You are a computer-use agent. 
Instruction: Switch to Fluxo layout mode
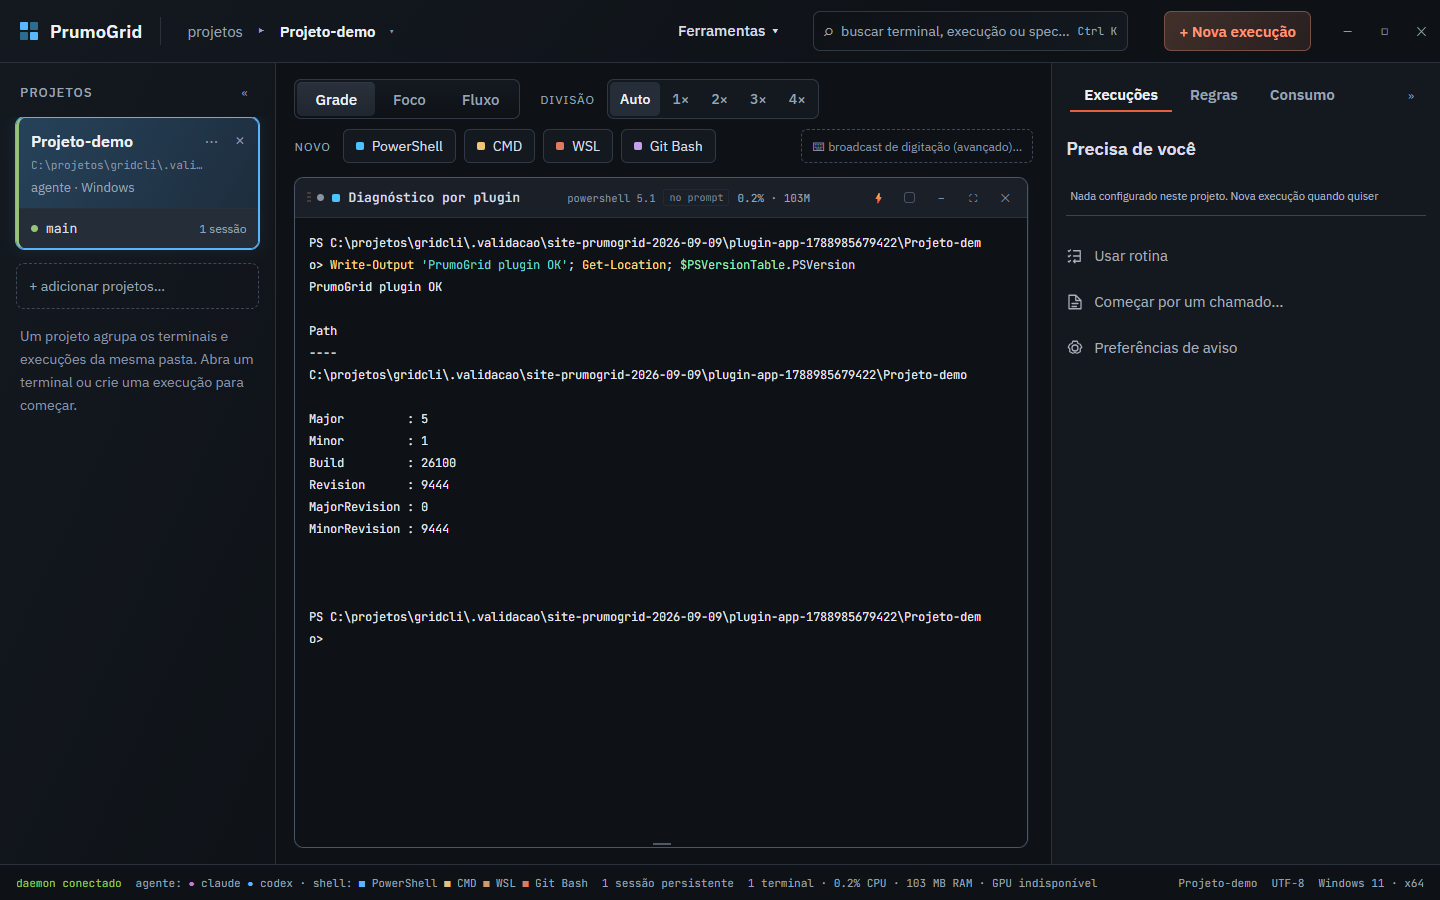480,99
